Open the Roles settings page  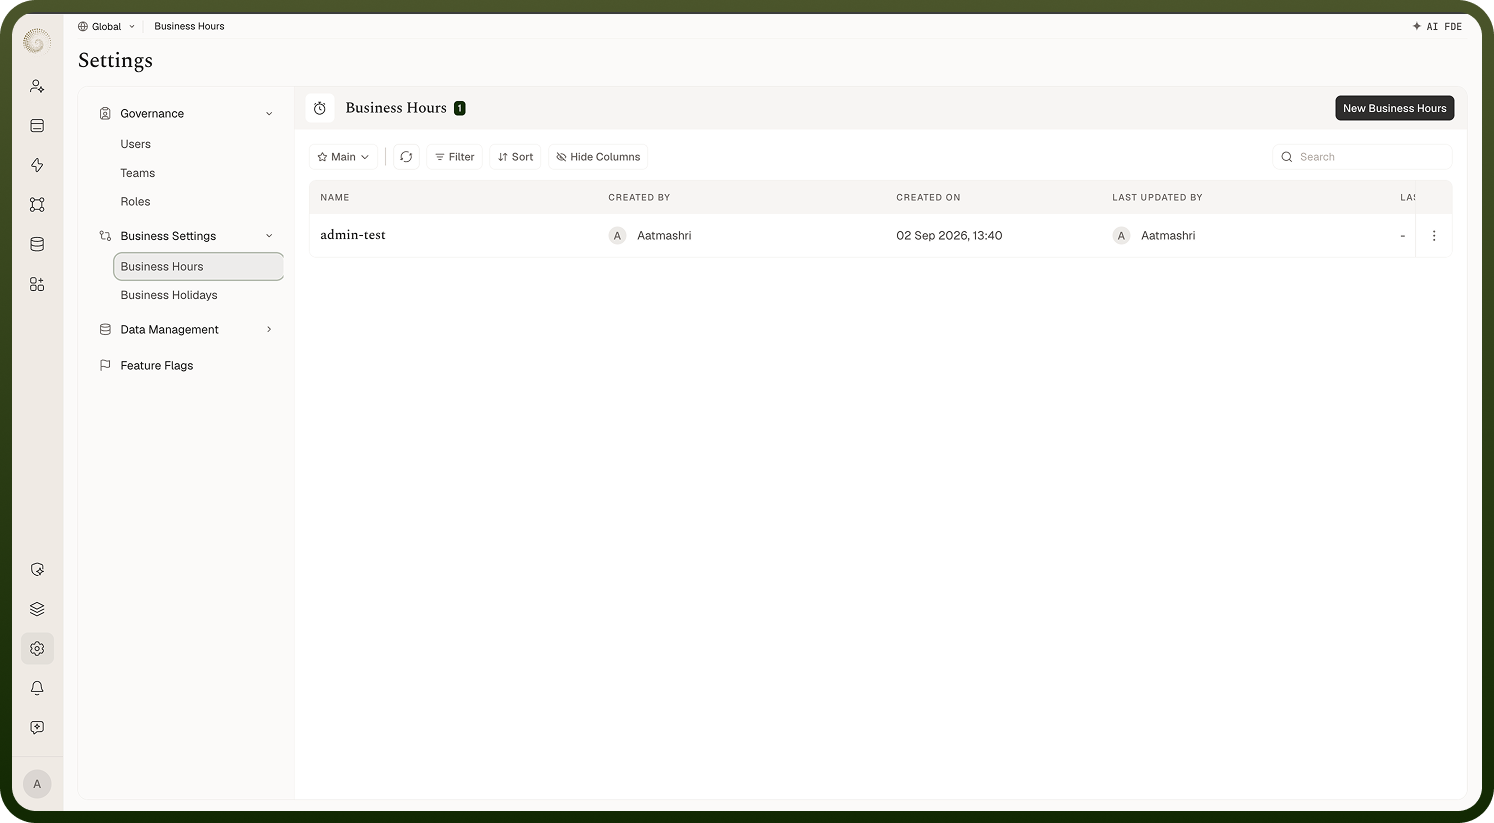pos(136,202)
